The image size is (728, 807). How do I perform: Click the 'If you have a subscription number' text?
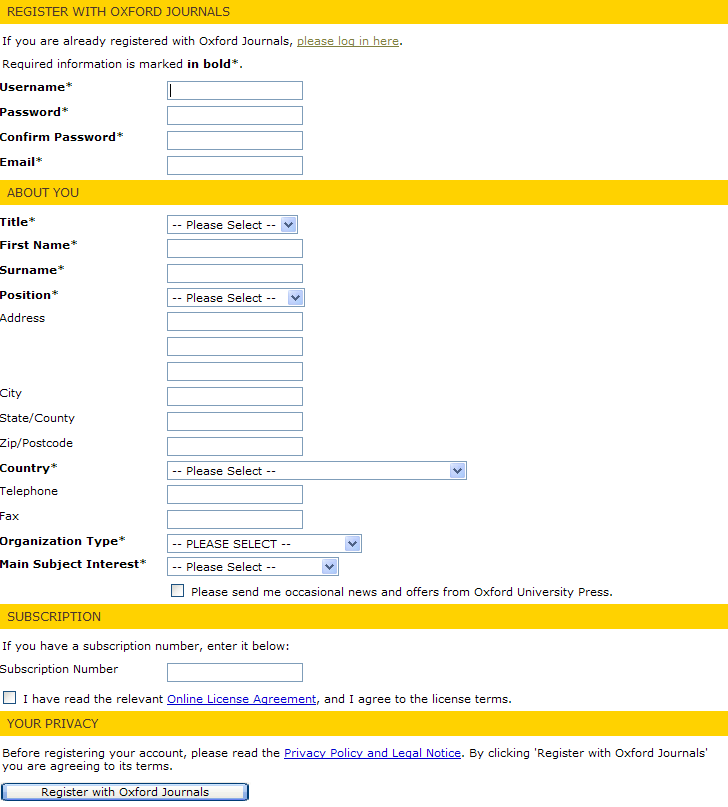(x=146, y=646)
